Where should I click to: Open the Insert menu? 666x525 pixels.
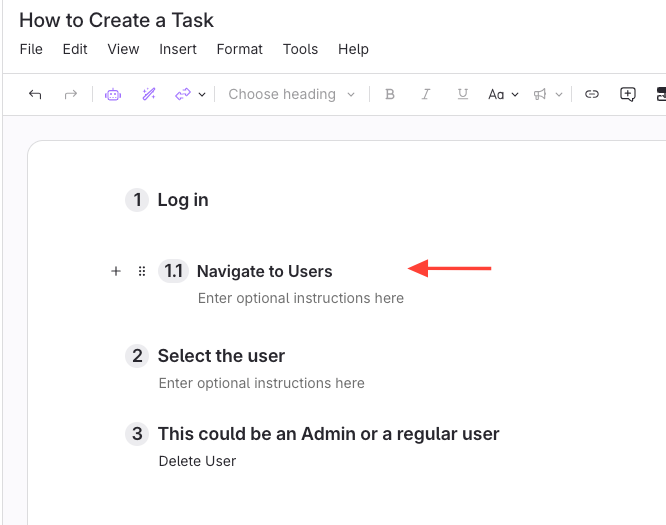[x=178, y=49]
